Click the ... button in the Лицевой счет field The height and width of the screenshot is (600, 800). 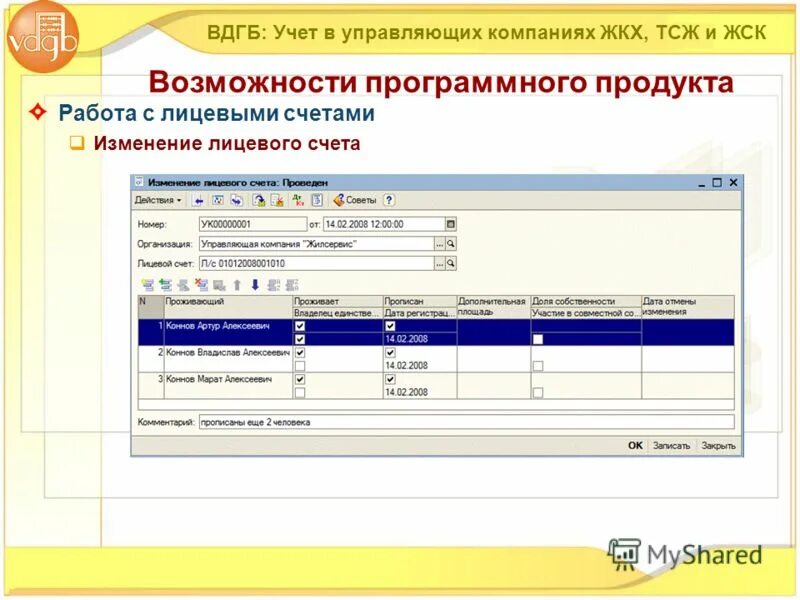438,261
